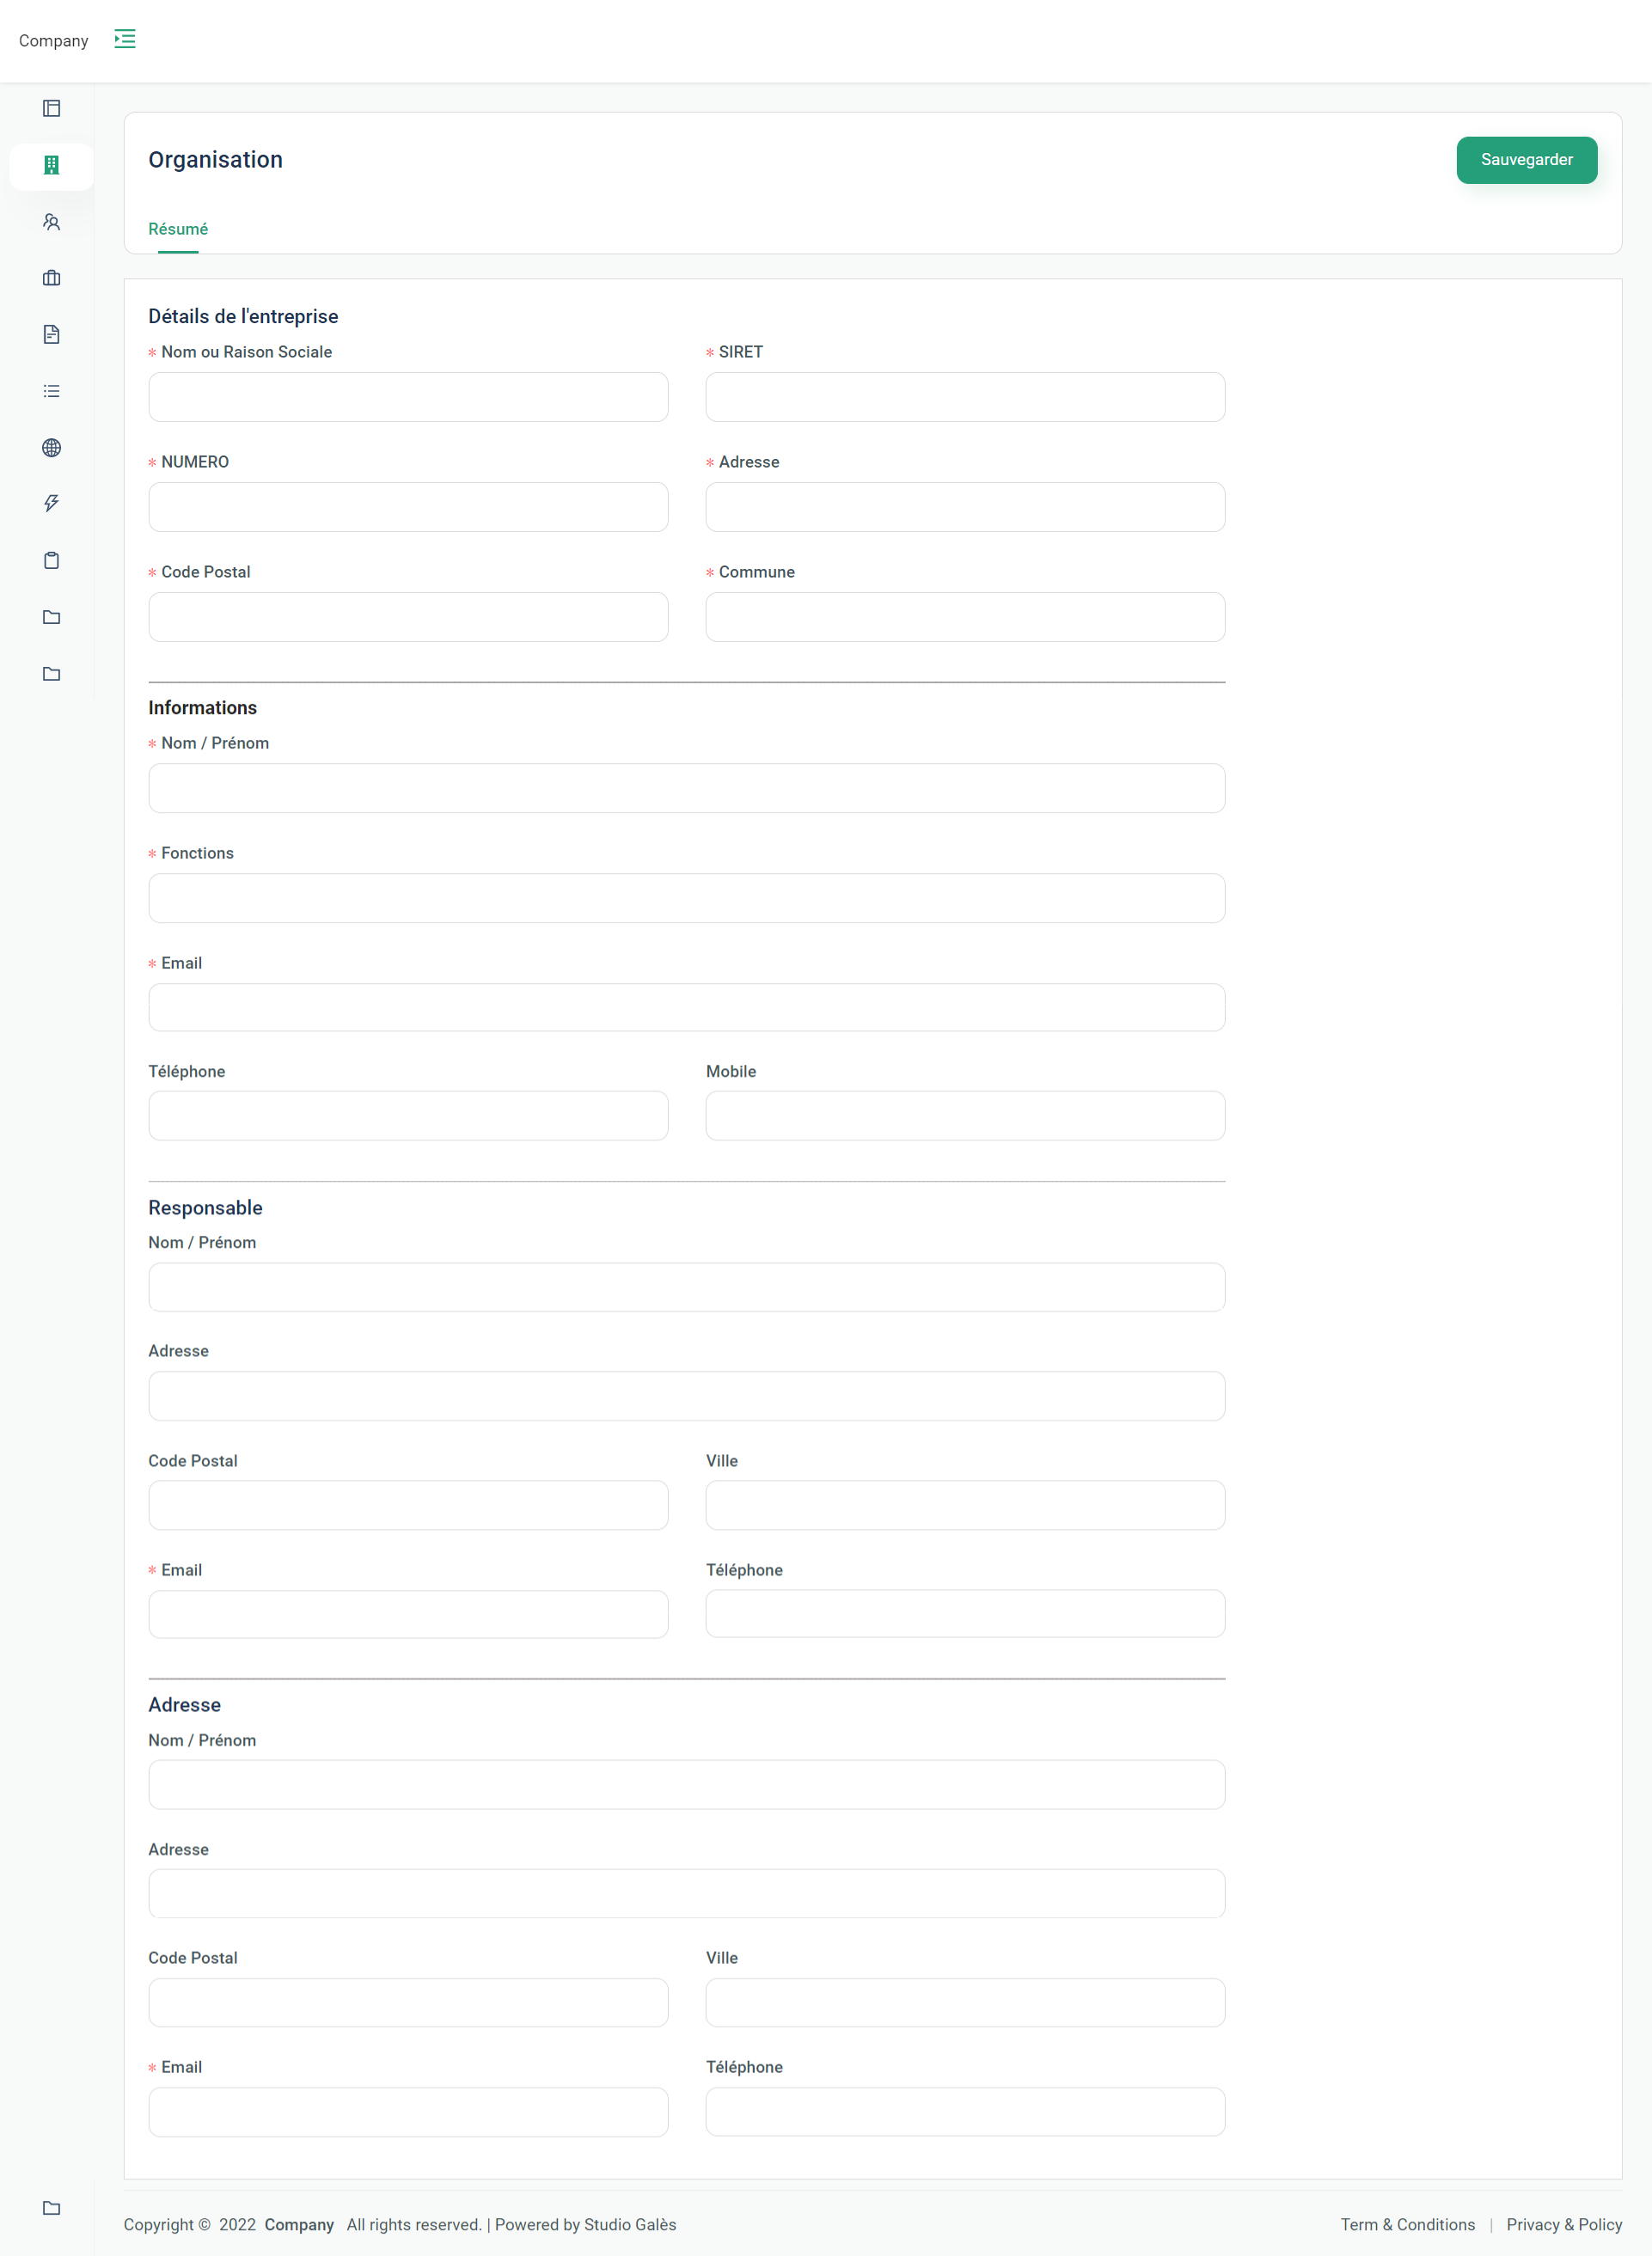
Task: Click the Mobile phone input field
Action: coord(964,1115)
